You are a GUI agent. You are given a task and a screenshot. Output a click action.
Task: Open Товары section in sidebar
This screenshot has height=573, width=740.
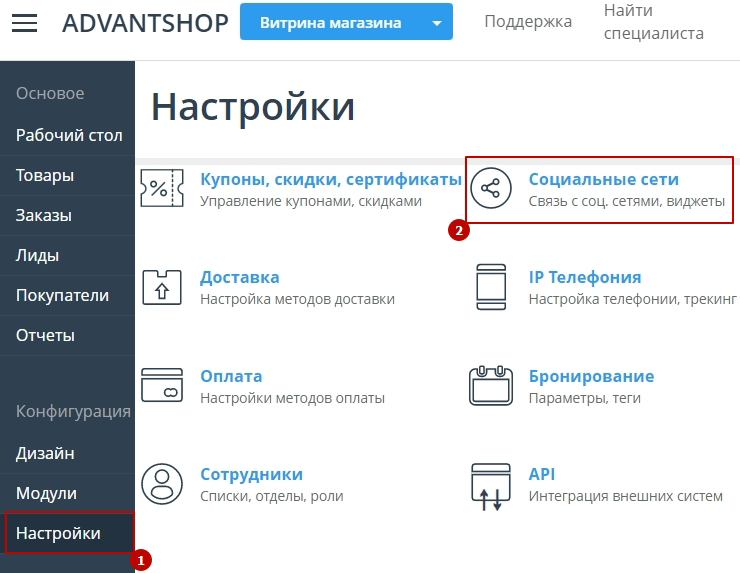pos(45,175)
